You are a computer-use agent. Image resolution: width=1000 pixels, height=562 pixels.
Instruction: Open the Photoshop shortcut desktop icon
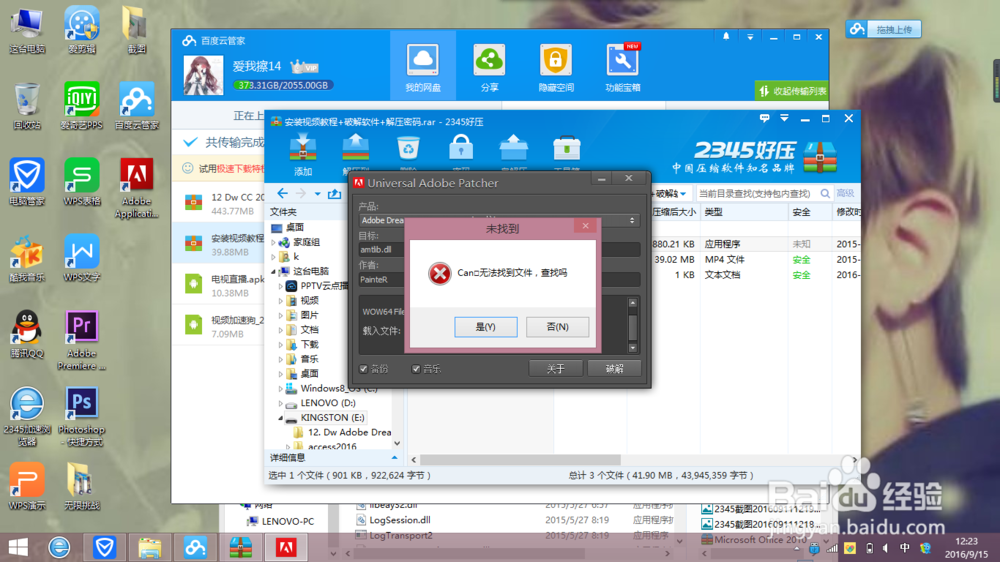tap(82, 417)
